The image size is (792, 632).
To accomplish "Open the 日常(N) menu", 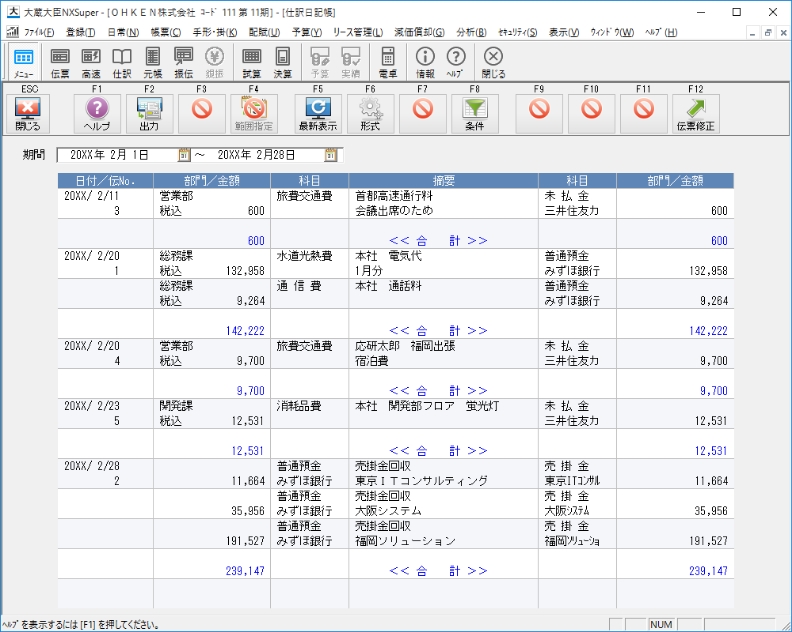I will pos(123,32).
